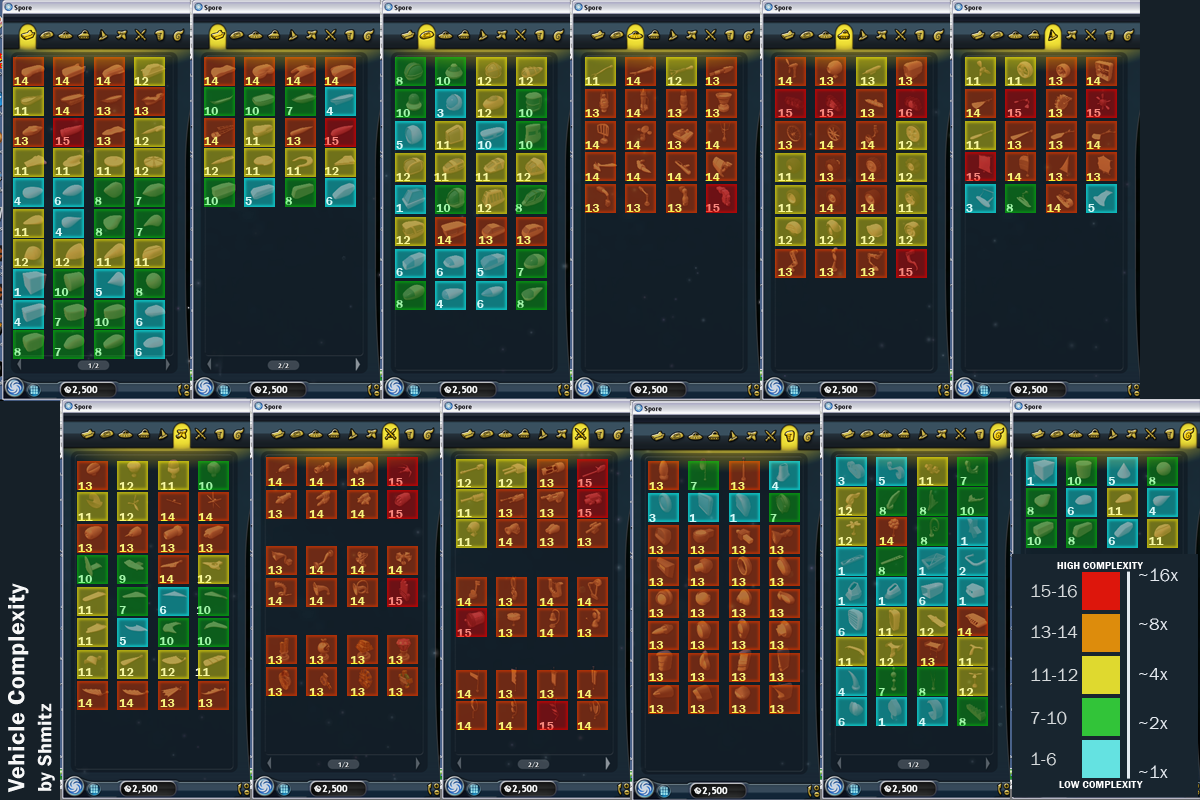Open the grid icon in the fin-tab window
Image resolution: width=1200 pixels, height=800 pixels.
point(982,389)
